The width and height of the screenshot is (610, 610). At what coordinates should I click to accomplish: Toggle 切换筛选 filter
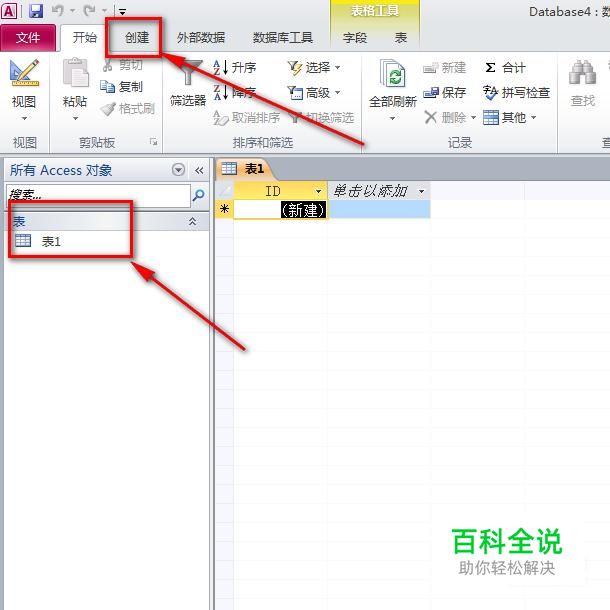click(x=322, y=117)
